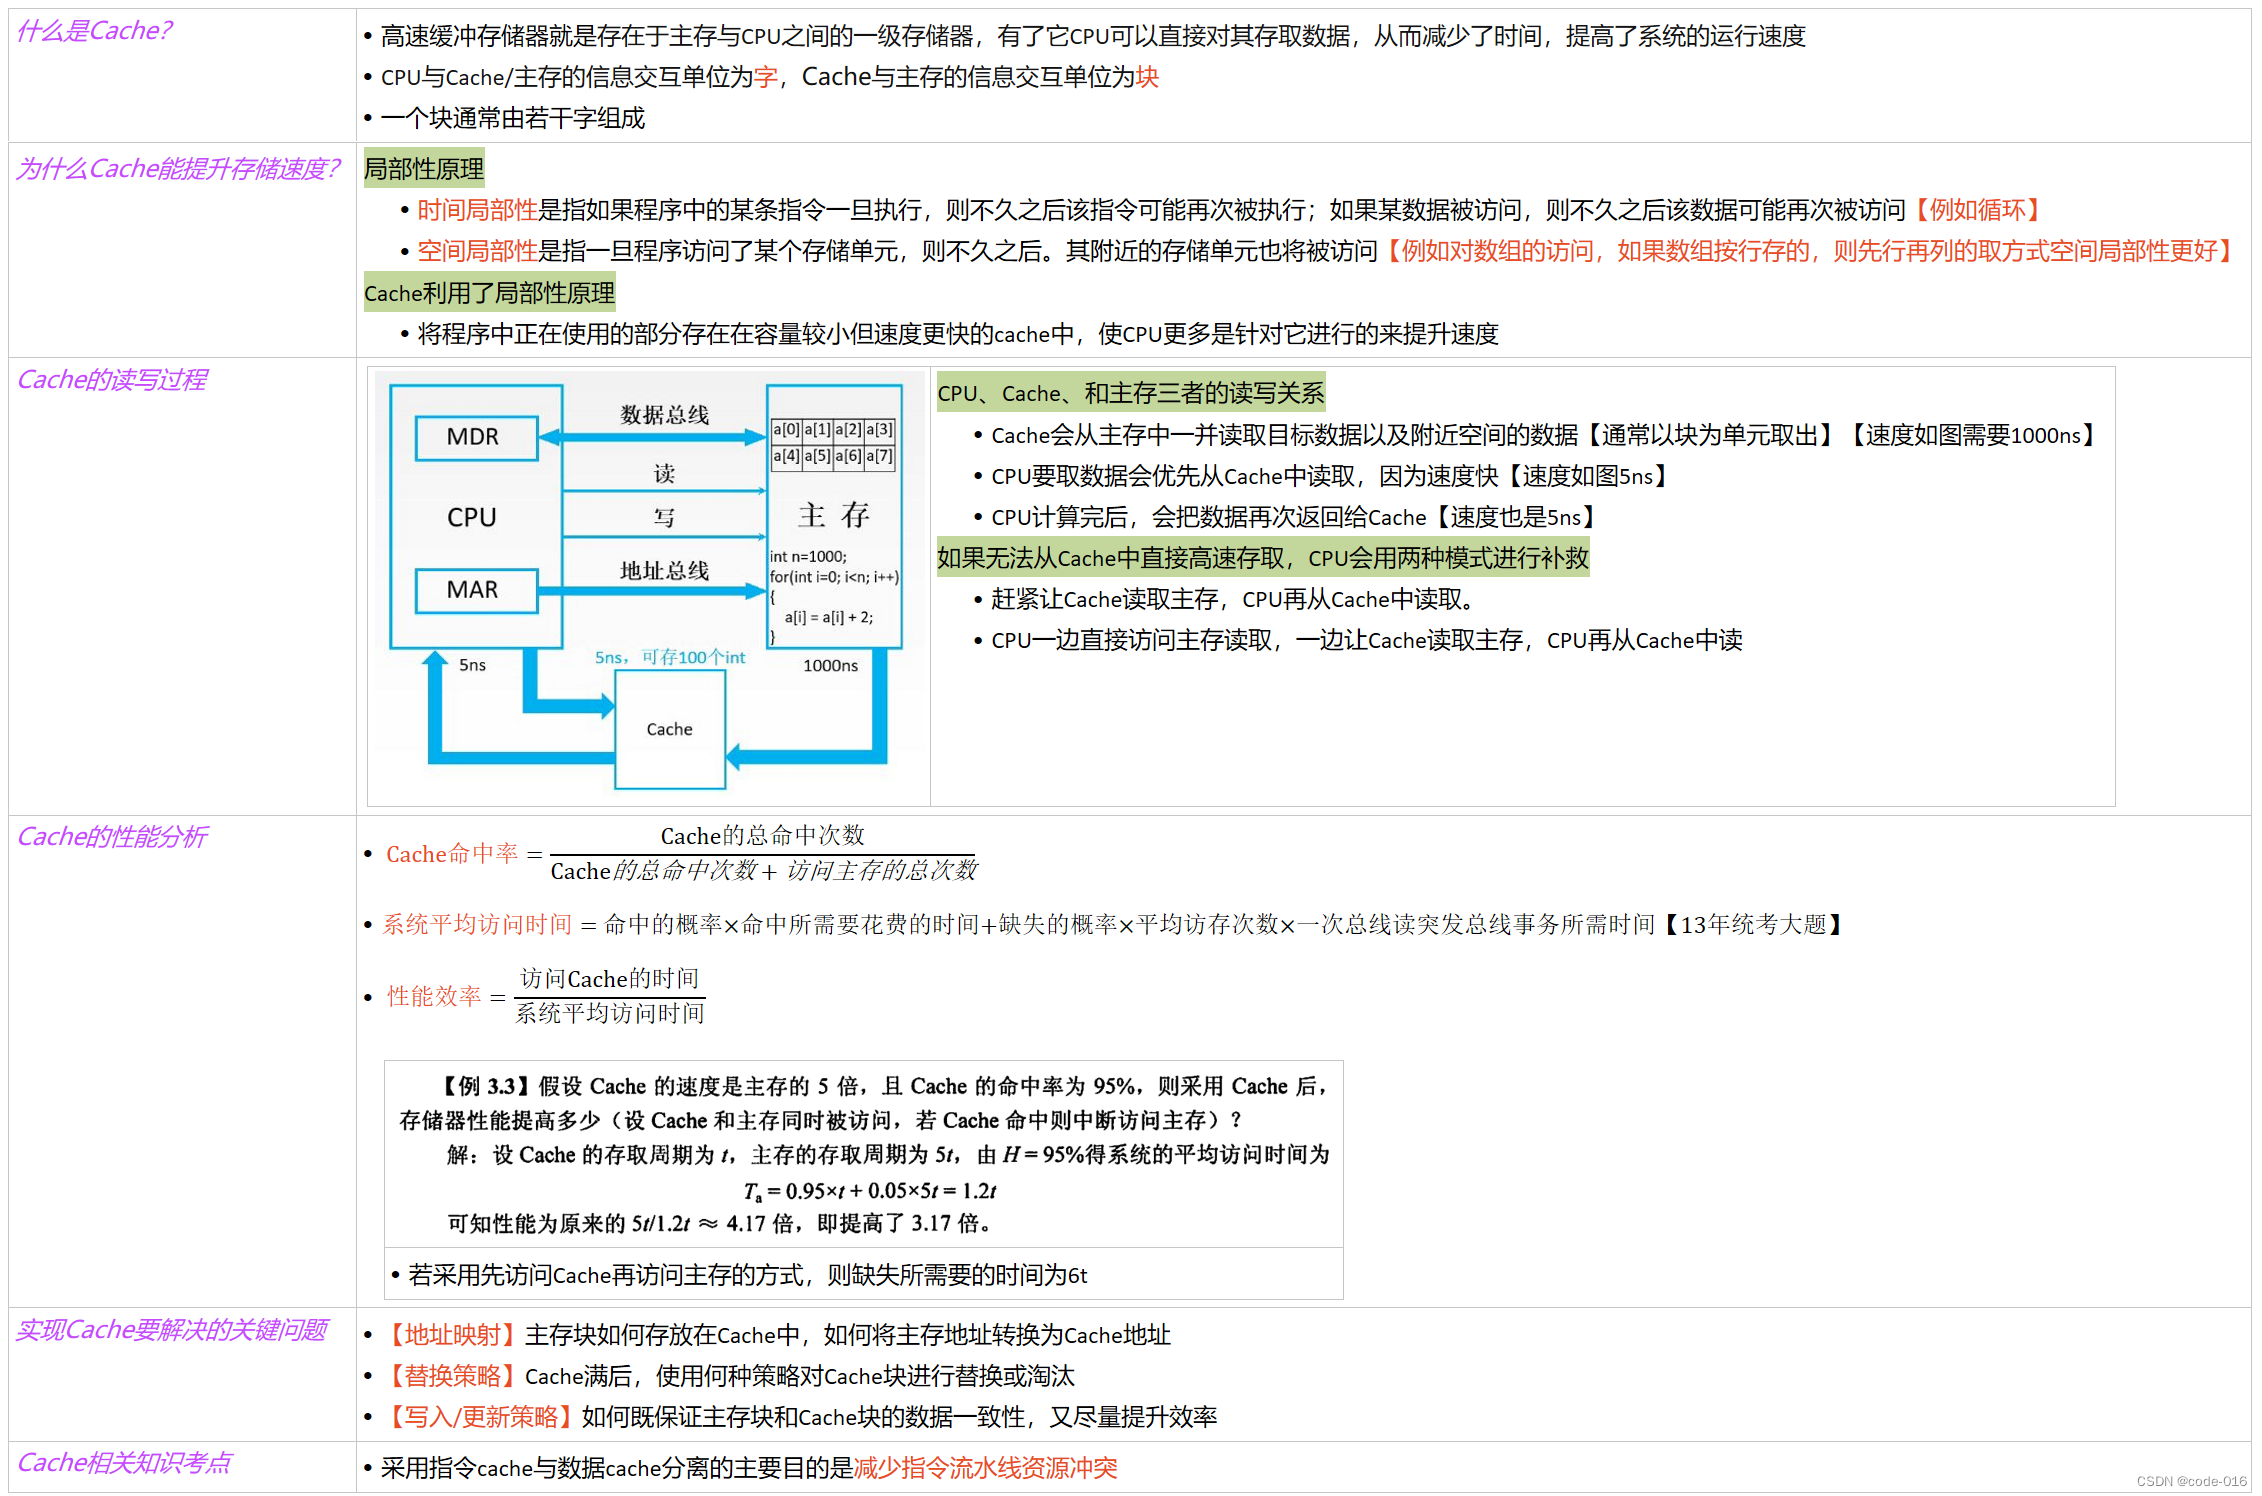Click the heading Cache相关知识考点
This screenshot has height=1496, width=2262.
(124, 1463)
